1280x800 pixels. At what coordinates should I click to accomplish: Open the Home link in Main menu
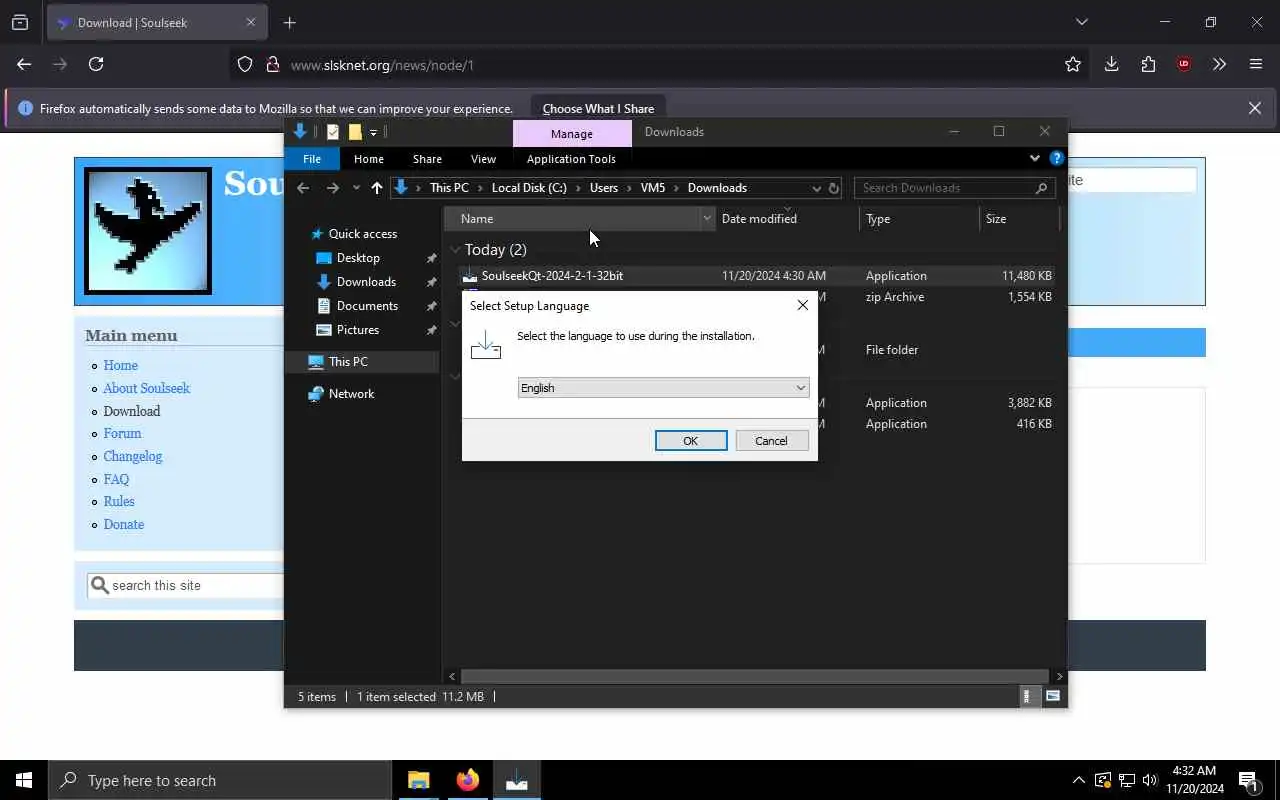click(121, 366)
